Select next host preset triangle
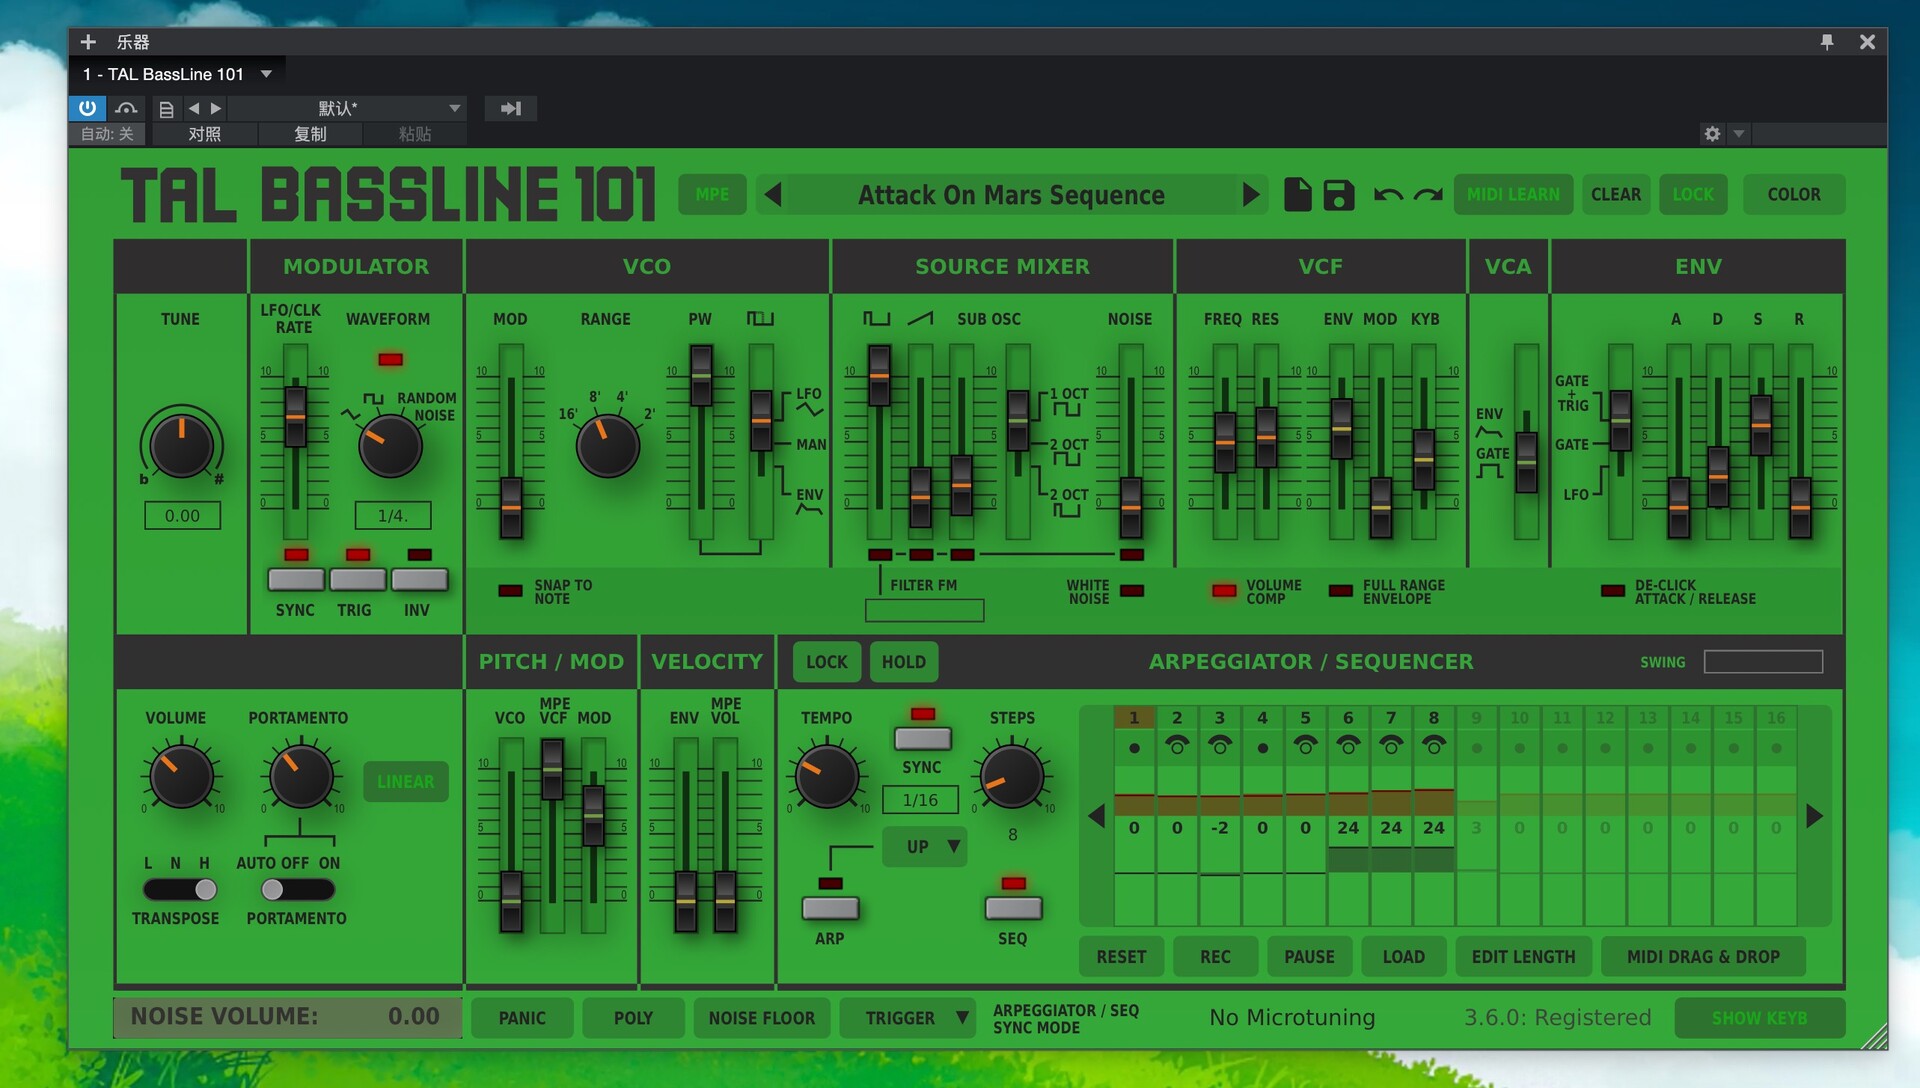Viewport: 1920px width, 1088px height. pyautogui.click(x=216, y=108)
